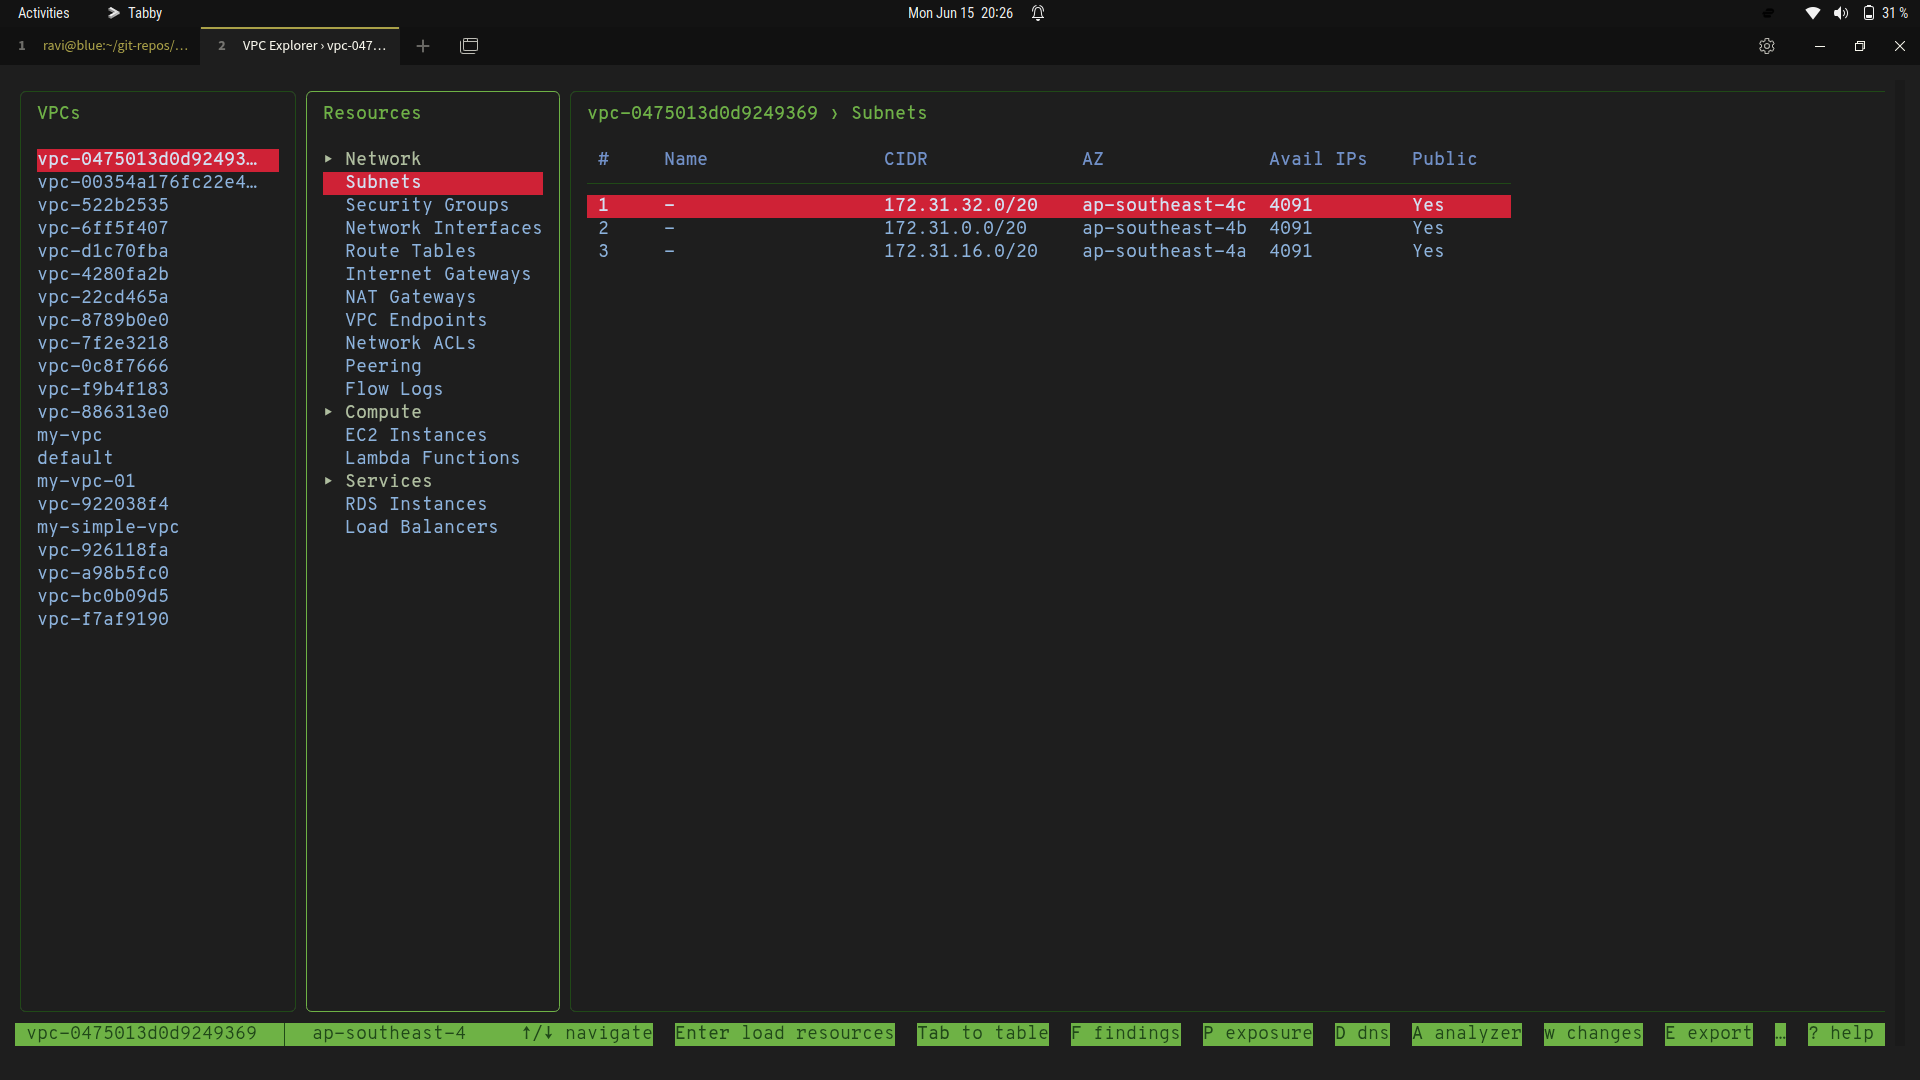
Task: Collapse the Network group arrow
Action: 328,159
